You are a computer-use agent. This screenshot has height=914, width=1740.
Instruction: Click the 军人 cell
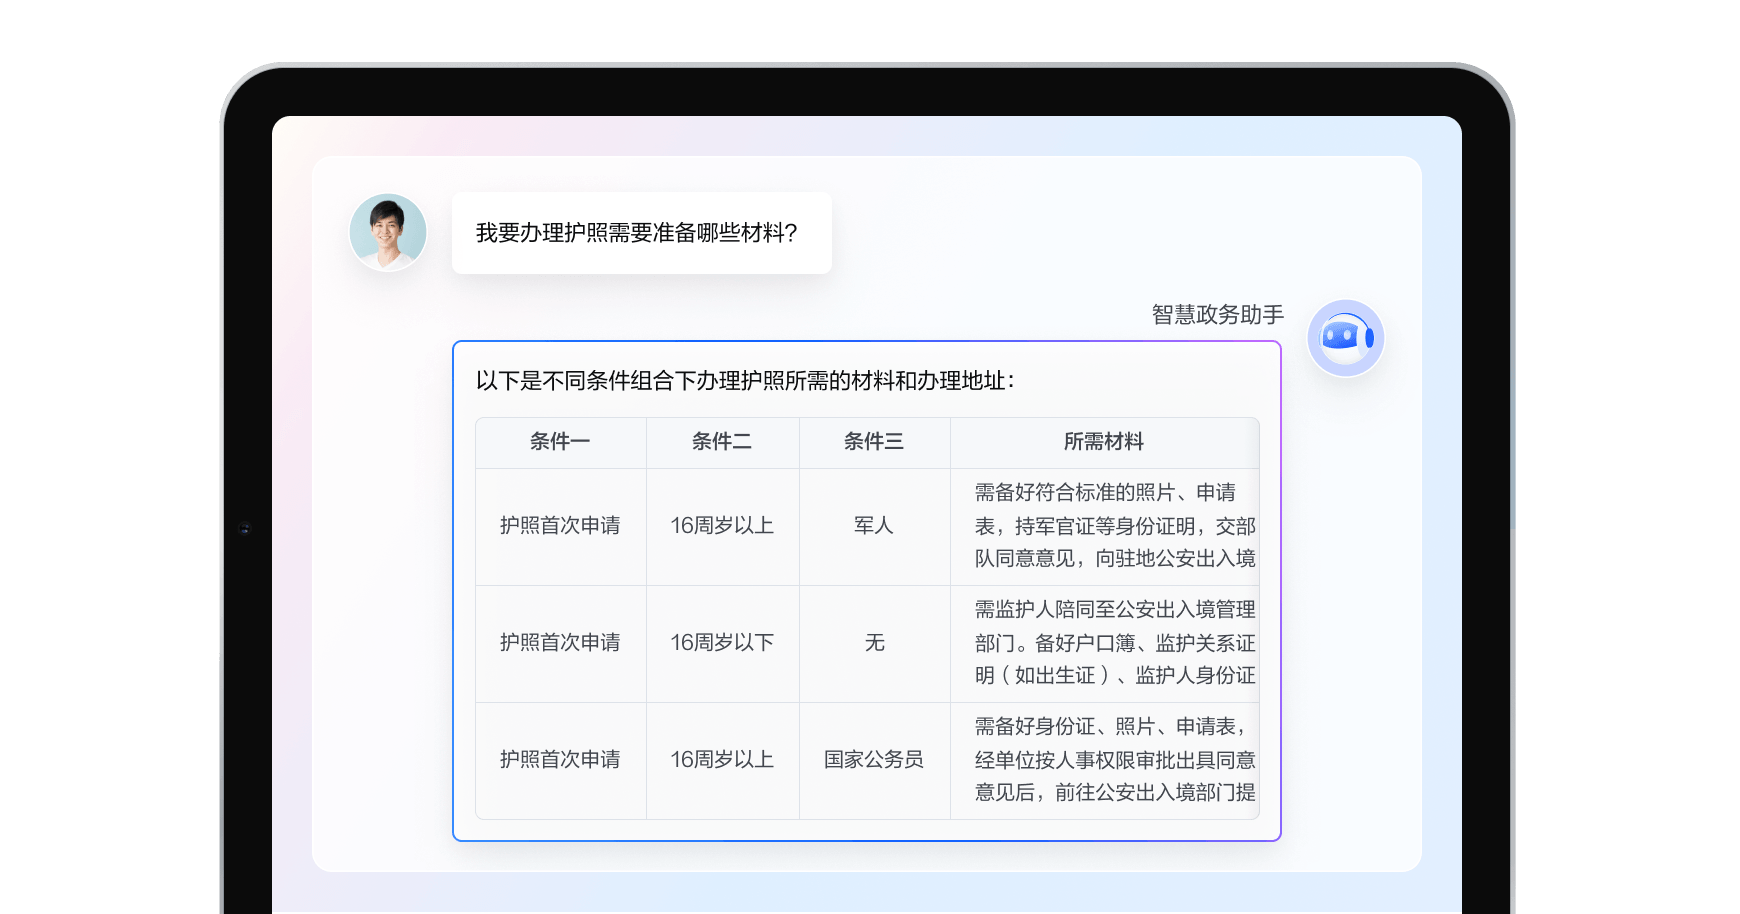point(874,526)
